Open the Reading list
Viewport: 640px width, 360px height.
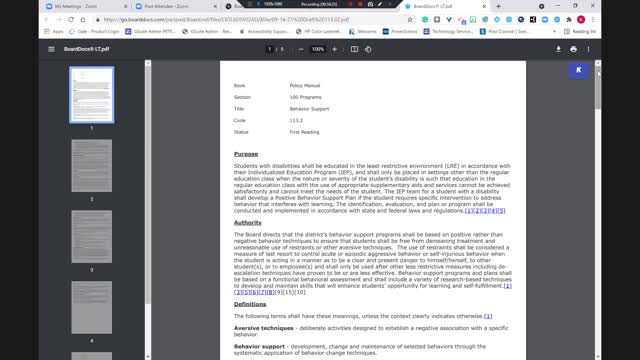pyautogui.click(x=580, y=31)
